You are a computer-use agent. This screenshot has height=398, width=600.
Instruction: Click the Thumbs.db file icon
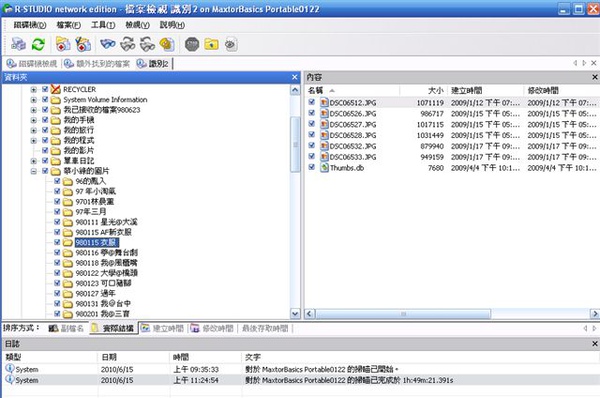(324, 168)
